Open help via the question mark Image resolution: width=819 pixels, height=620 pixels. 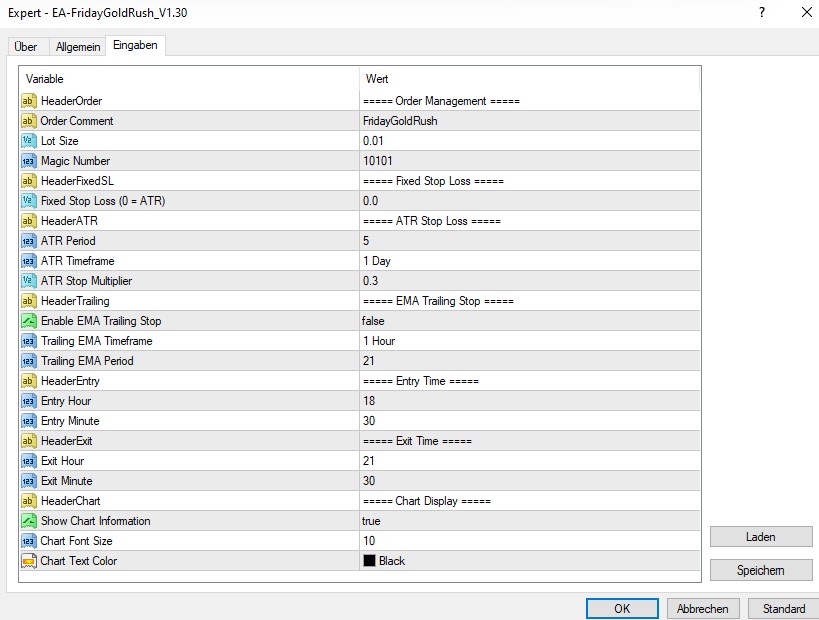pos(762,12)
